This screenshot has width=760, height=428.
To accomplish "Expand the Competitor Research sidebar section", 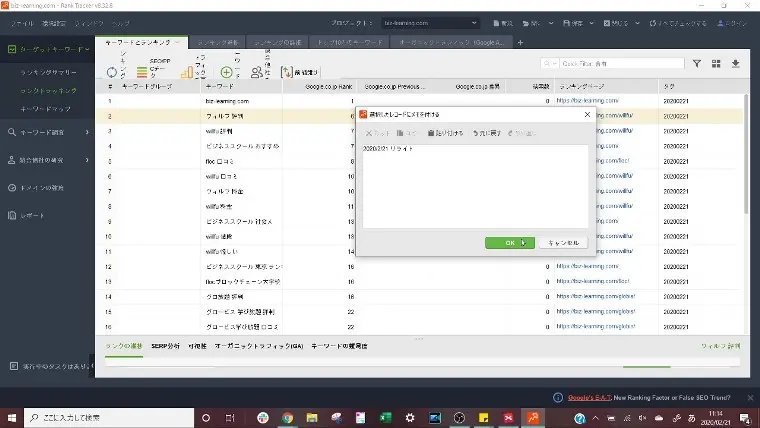I will click(48, 160).
